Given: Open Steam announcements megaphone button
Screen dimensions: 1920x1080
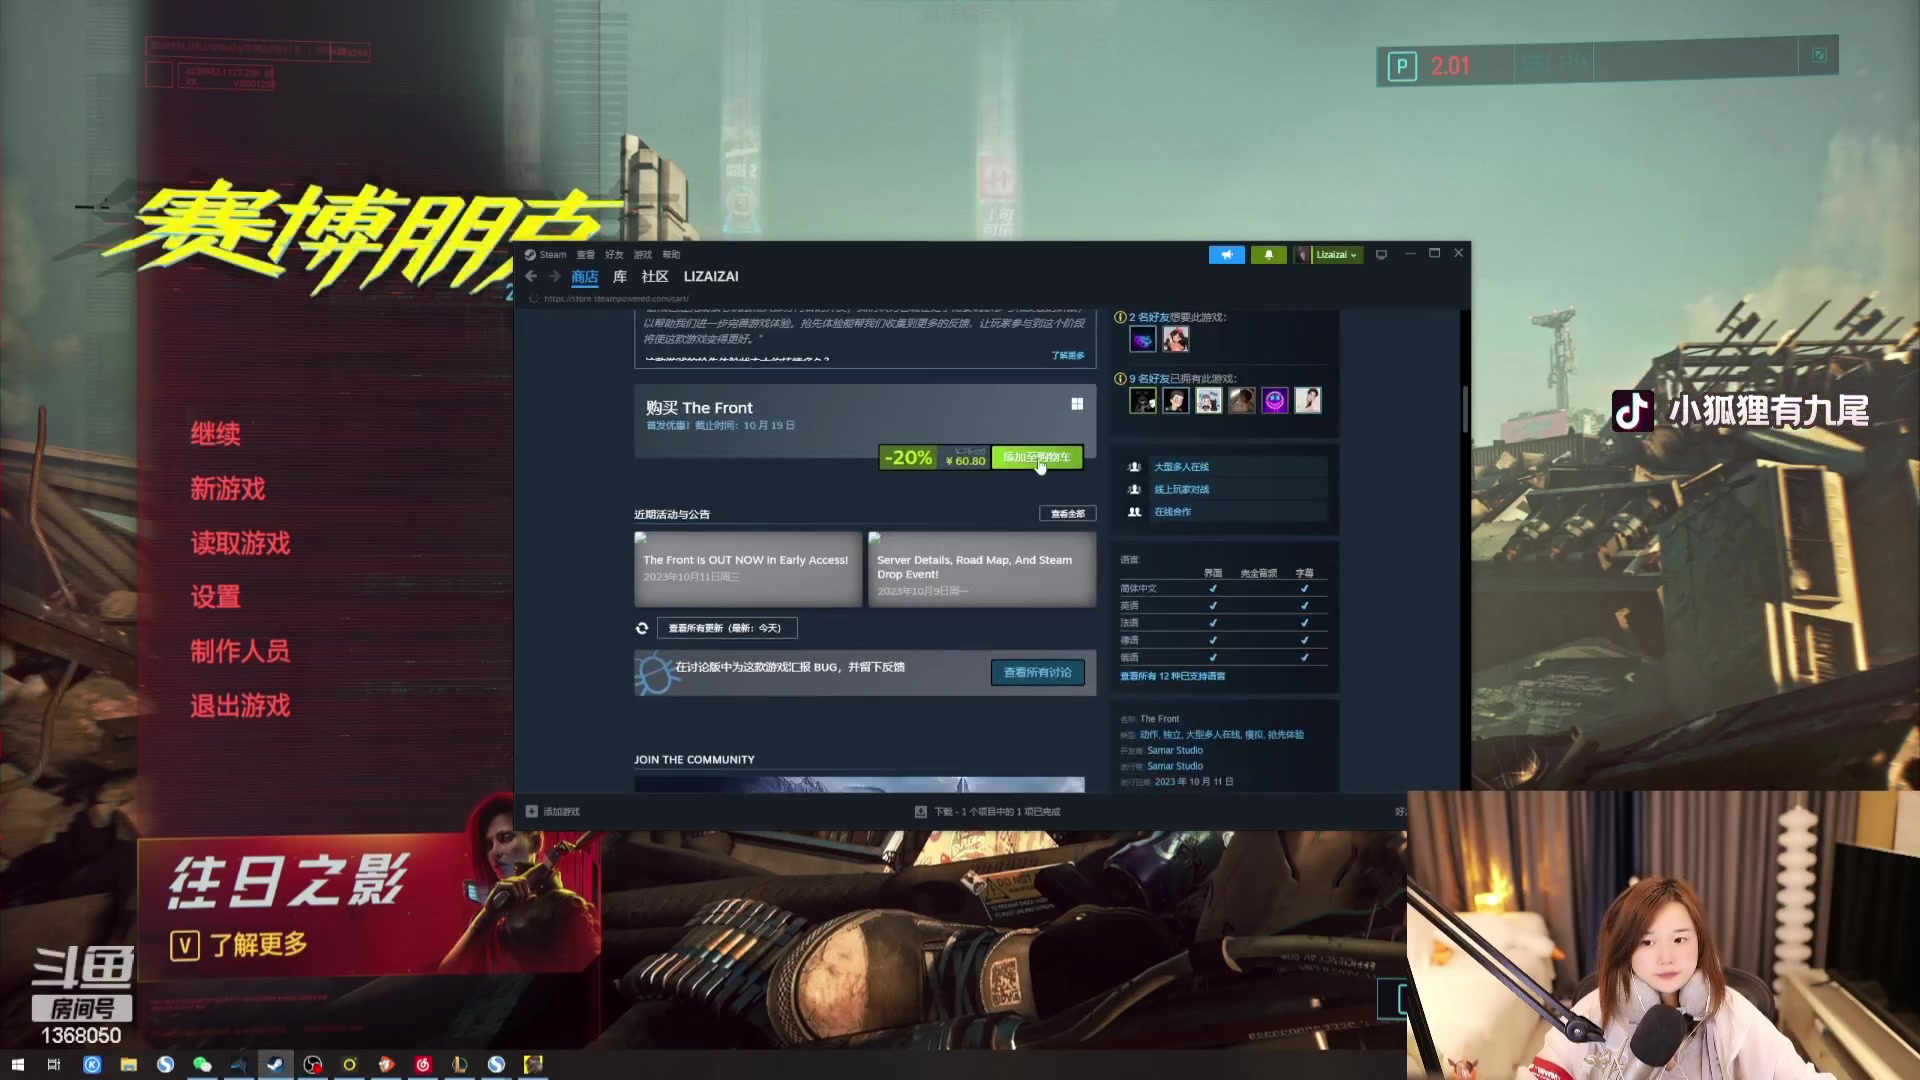Looking at the screenshot, I should point(1226,255).
